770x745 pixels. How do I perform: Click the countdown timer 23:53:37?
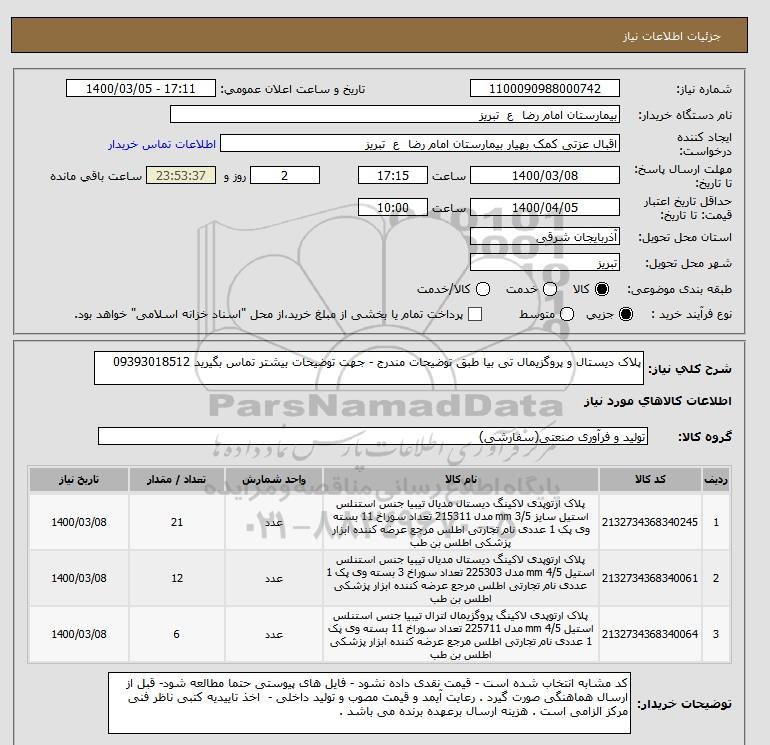[181, 175]
